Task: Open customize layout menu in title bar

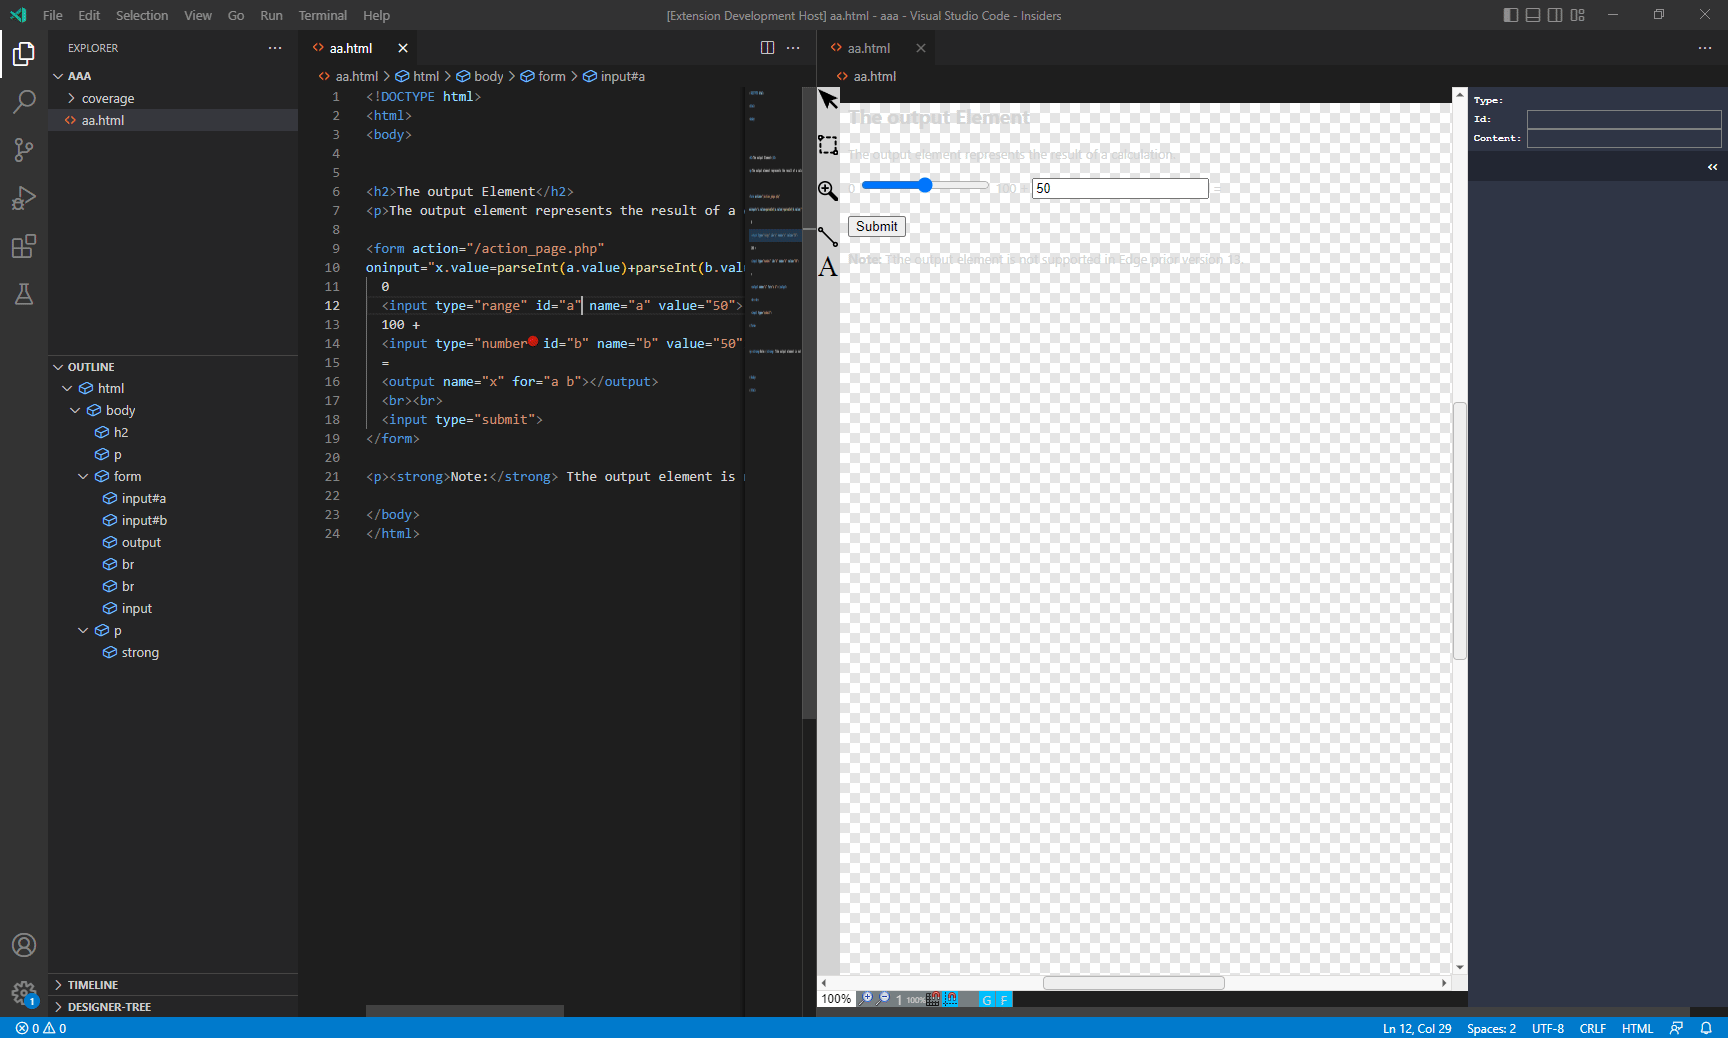Action: pyautogui.click(x=1578, y=15)
